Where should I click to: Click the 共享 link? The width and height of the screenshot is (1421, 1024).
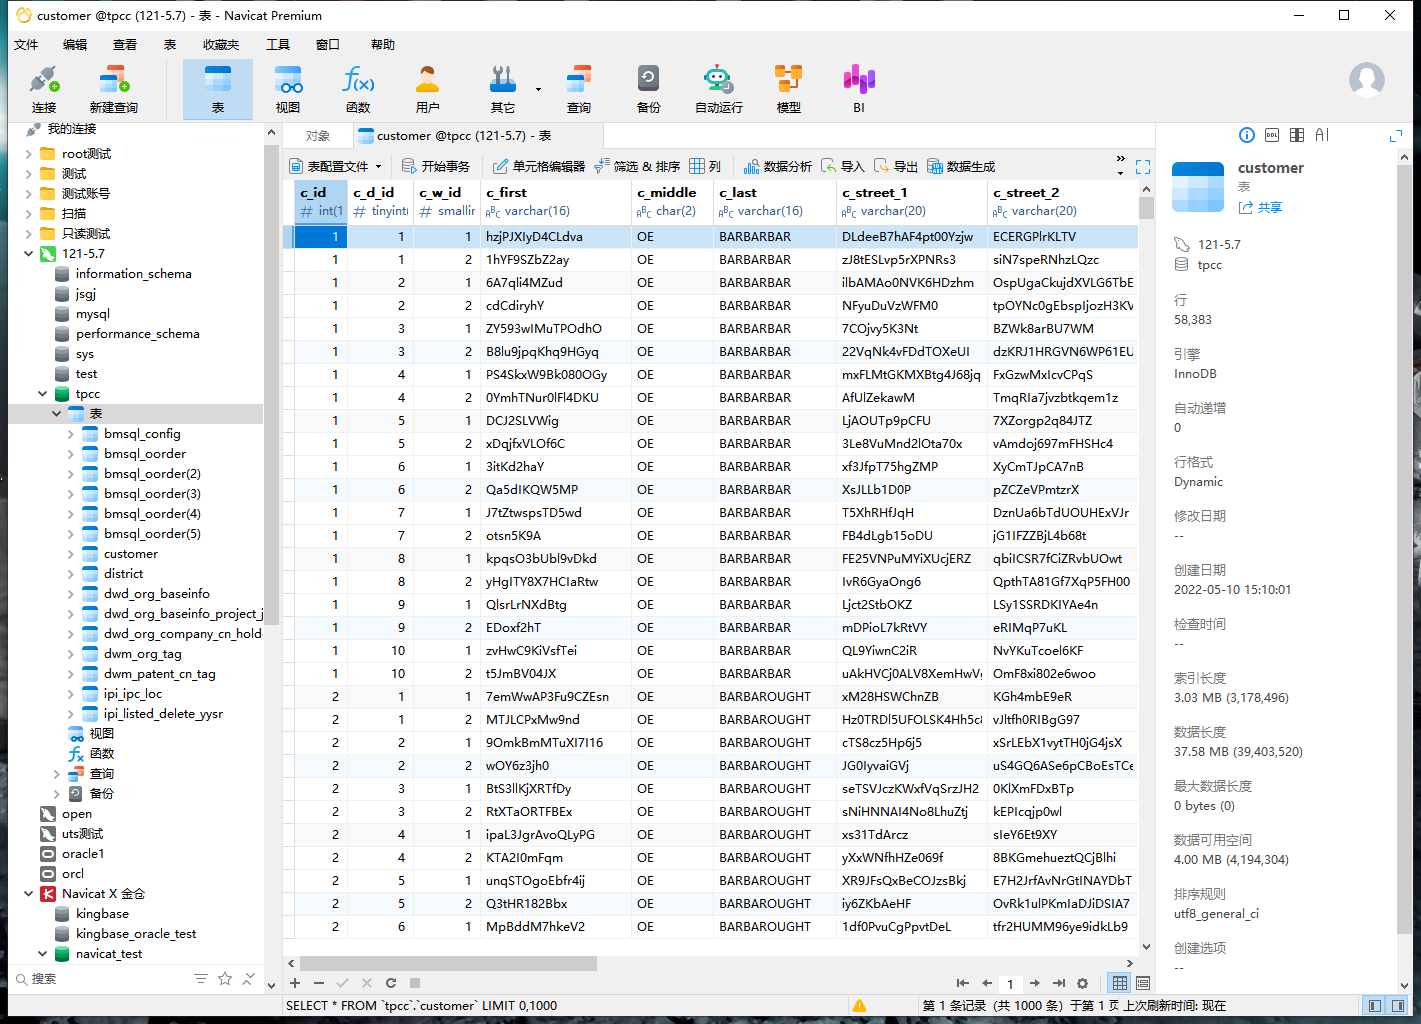(x=1260, y=208)
